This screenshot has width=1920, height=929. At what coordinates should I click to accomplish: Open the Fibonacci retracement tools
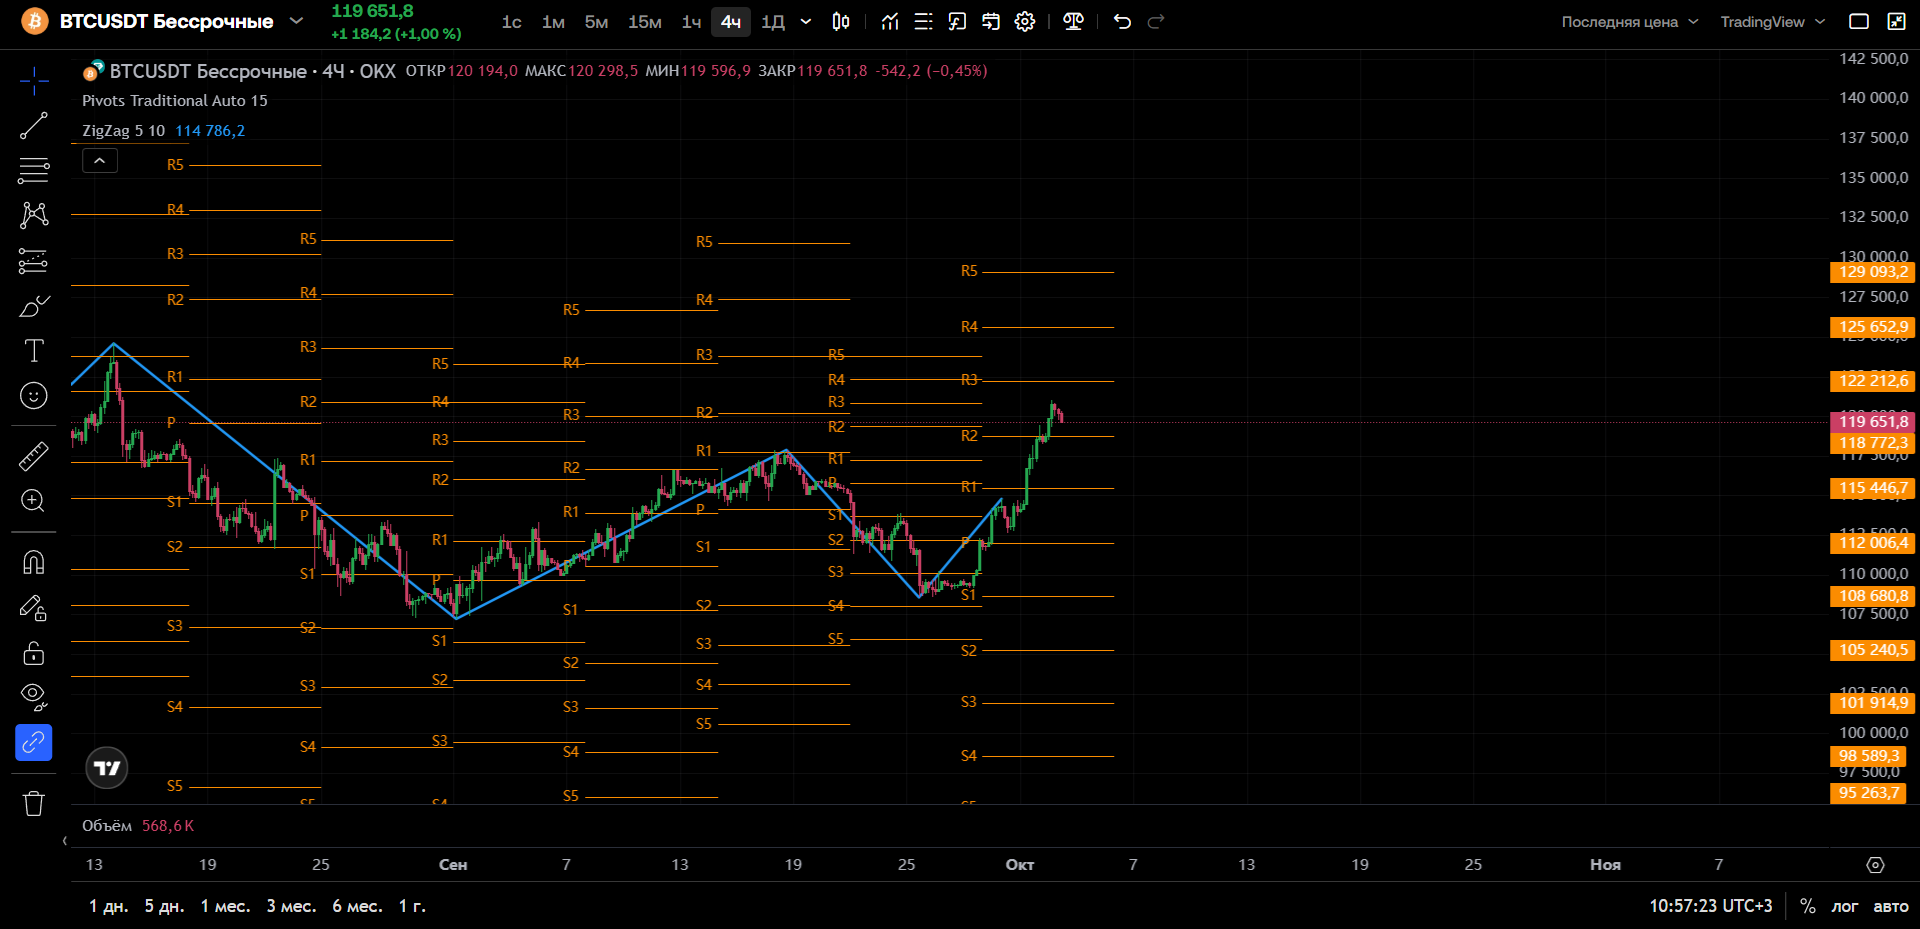coord(34,170)
